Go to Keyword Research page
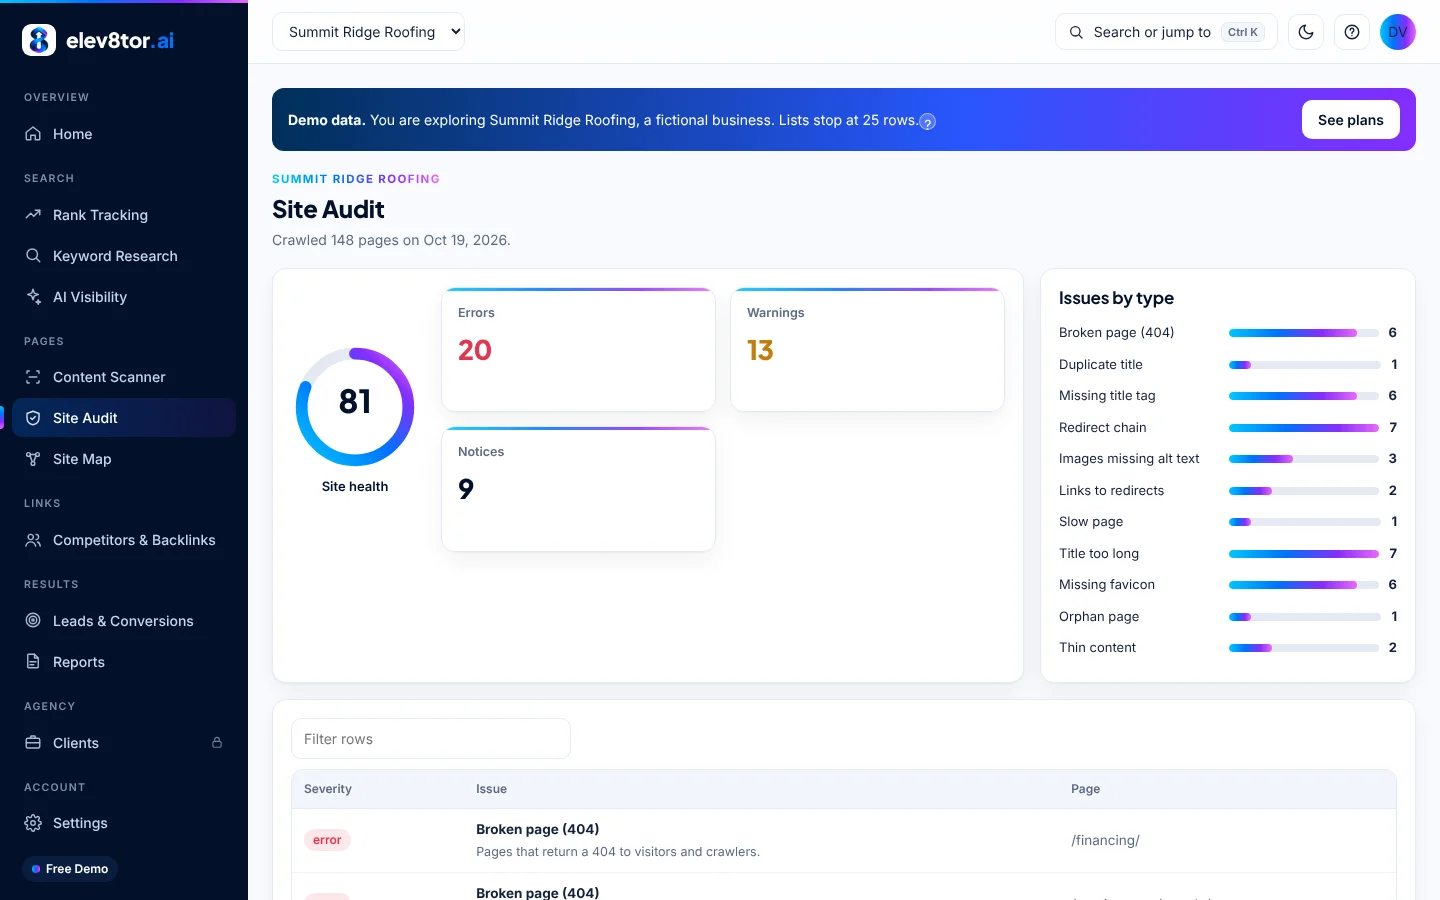 (124, 256)
